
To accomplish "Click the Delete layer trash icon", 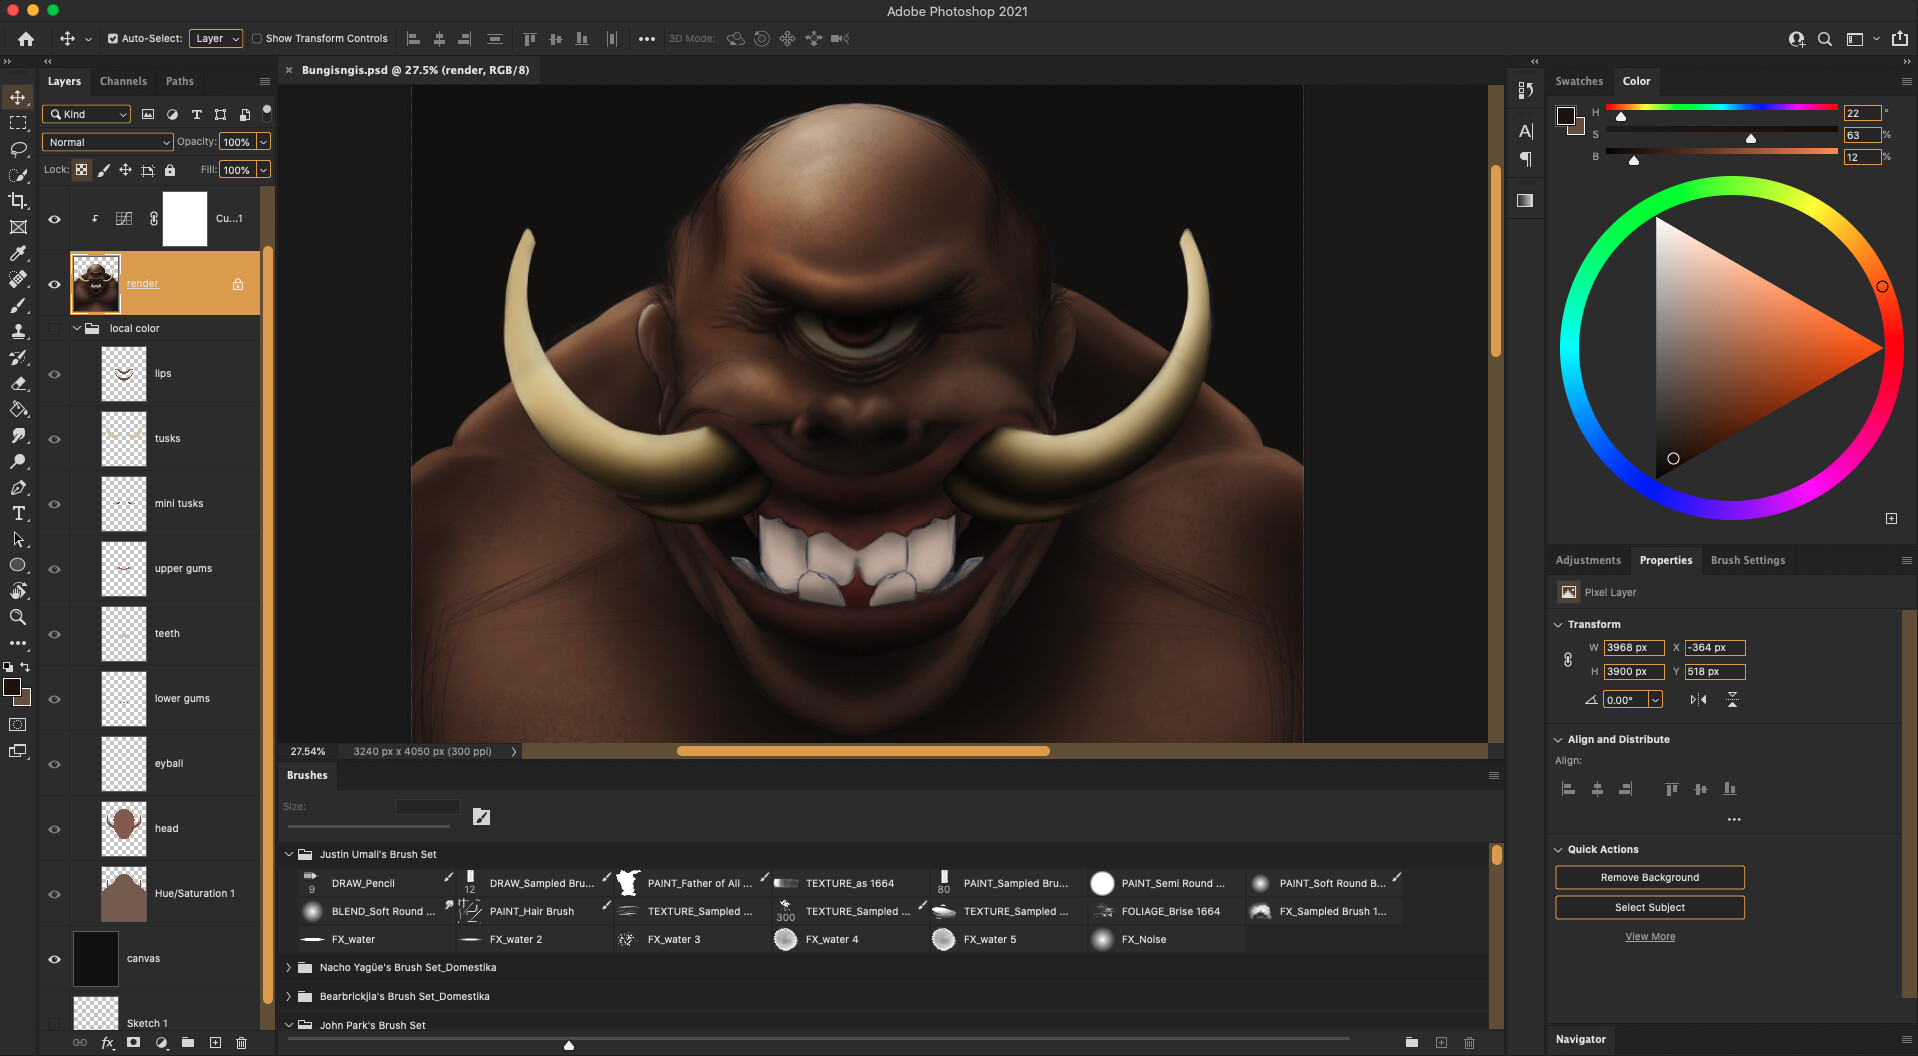I will (241, 1043).
